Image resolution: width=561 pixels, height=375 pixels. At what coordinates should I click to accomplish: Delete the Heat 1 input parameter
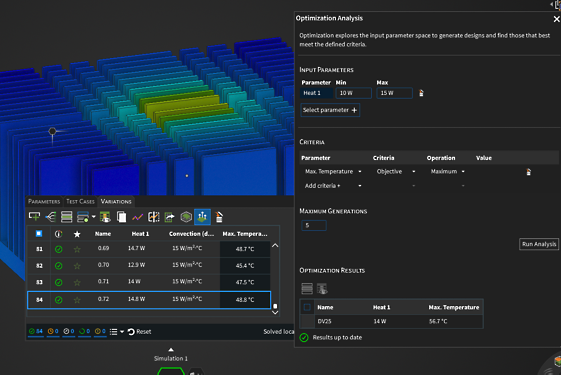(x=421, y=93)
